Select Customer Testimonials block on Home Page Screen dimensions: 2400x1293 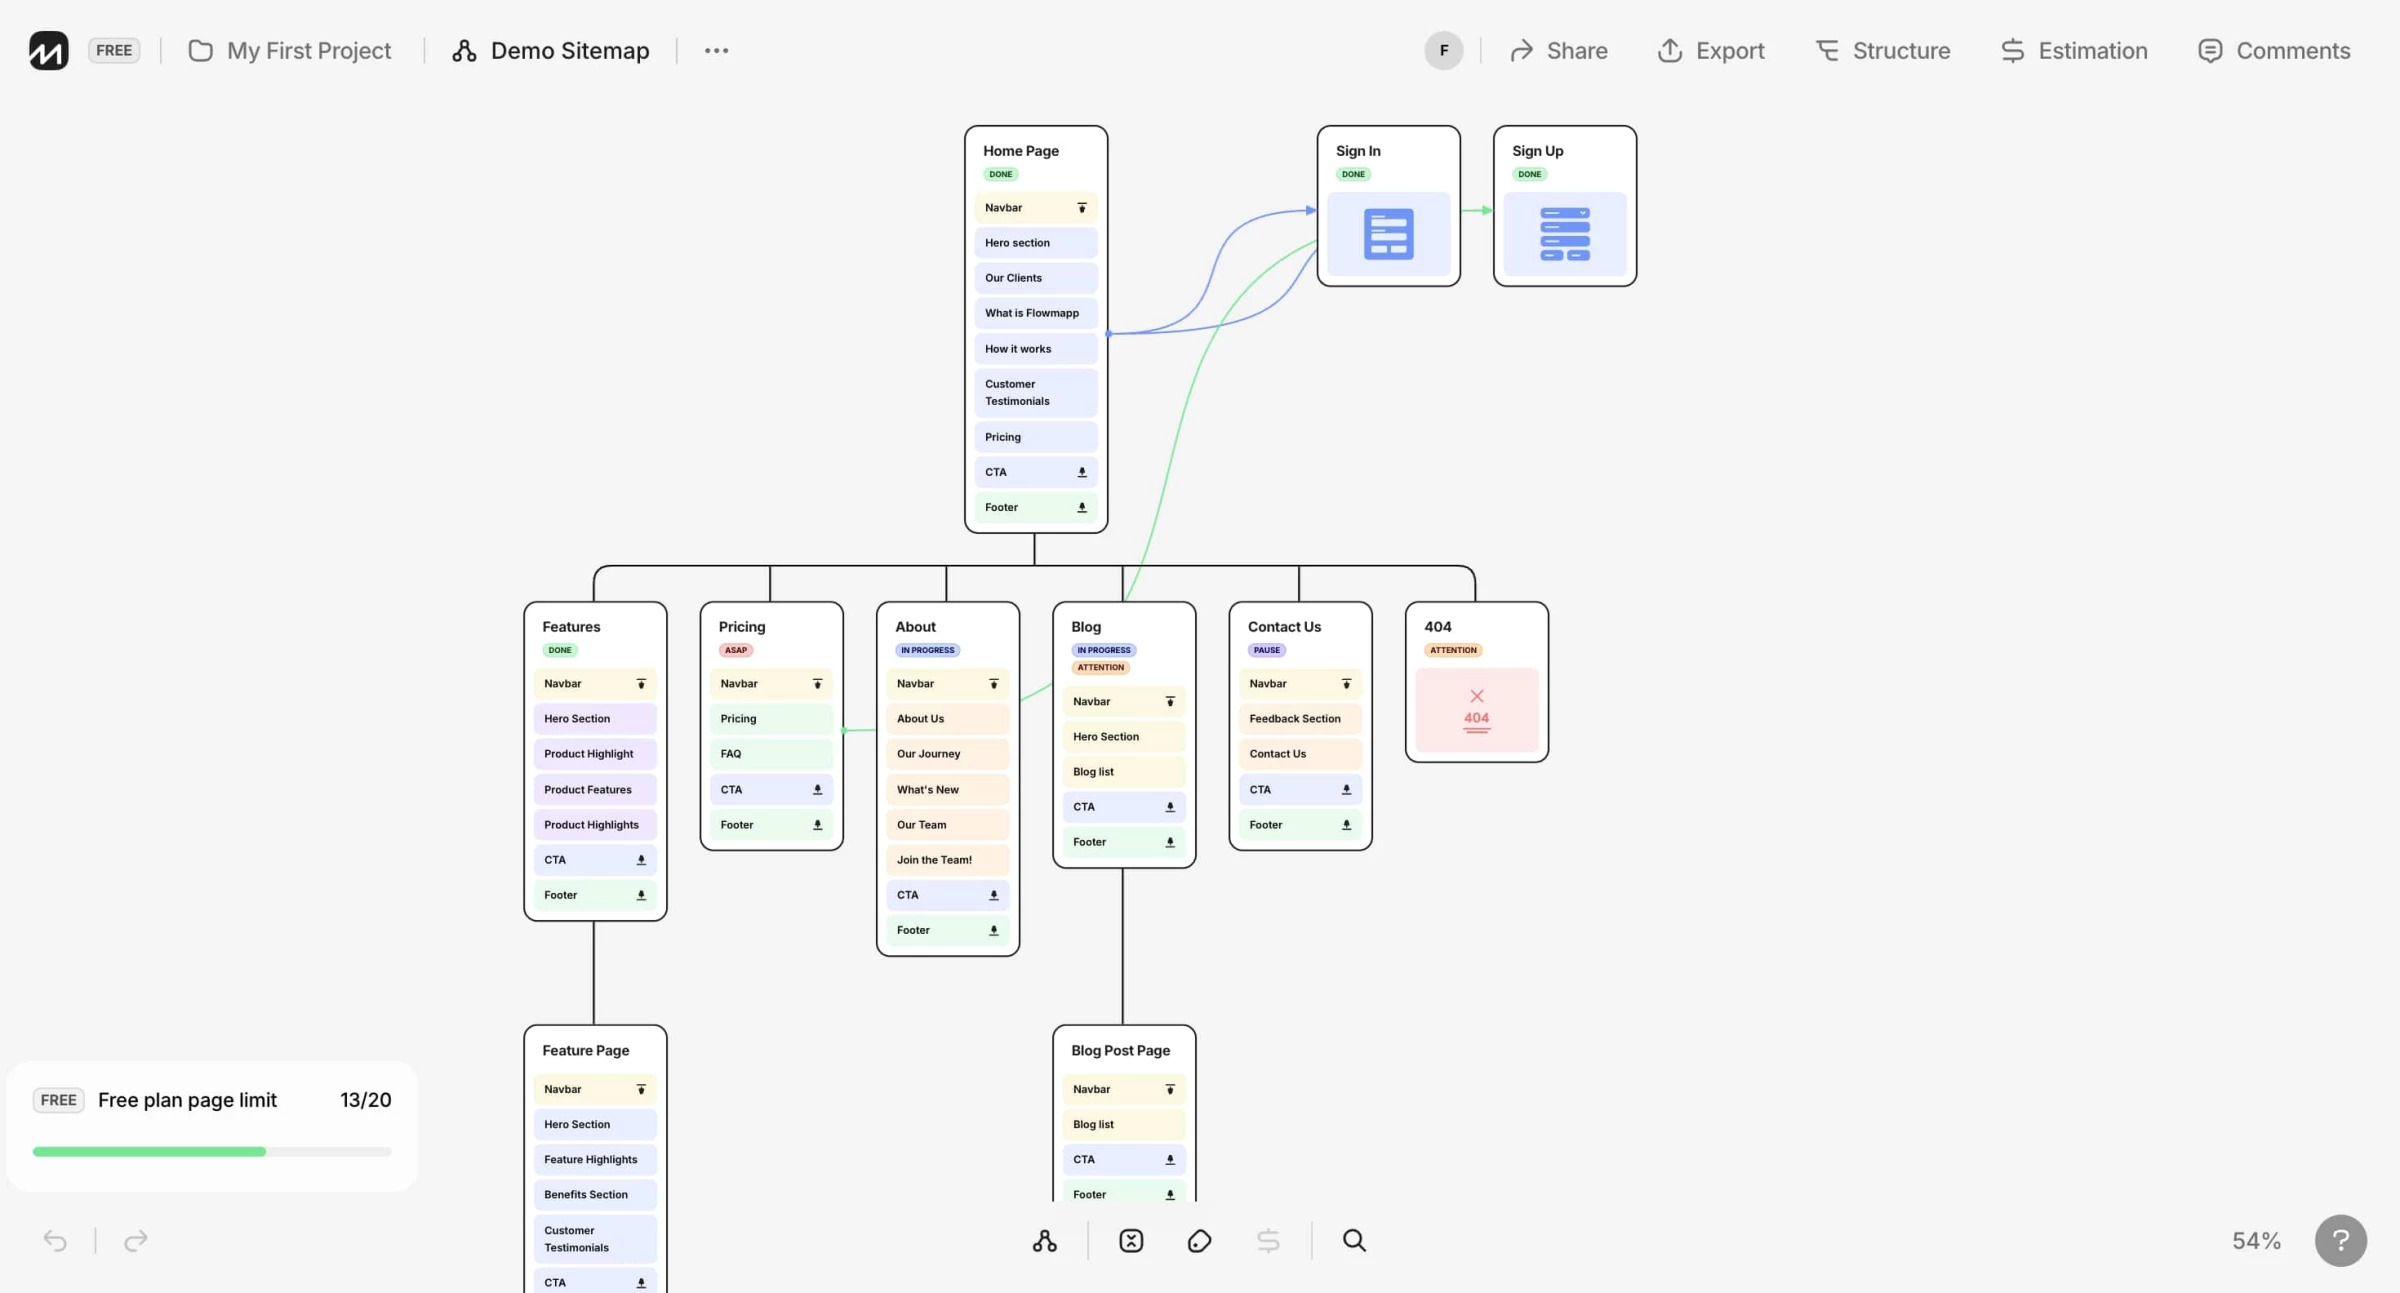point(1036,392)
